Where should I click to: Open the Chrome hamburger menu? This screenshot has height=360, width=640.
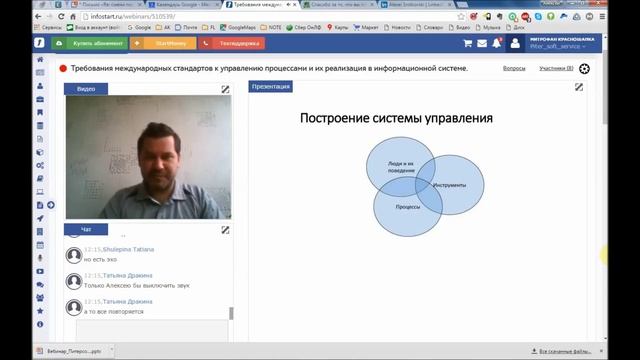pos(602,17)
